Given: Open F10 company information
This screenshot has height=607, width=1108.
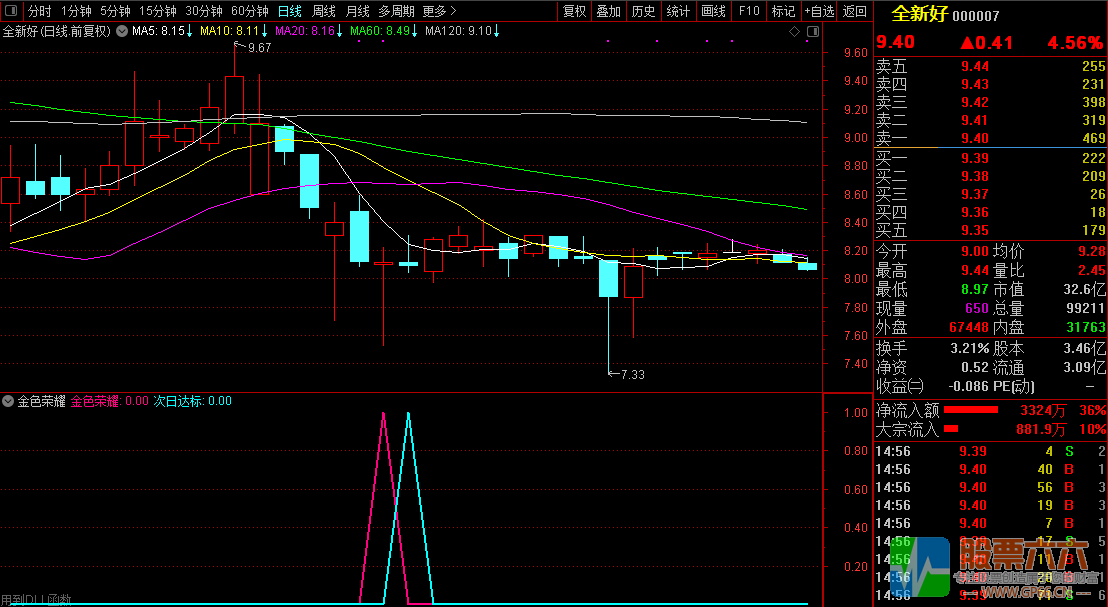Looking at the screenshot, I should click(748, 12).
